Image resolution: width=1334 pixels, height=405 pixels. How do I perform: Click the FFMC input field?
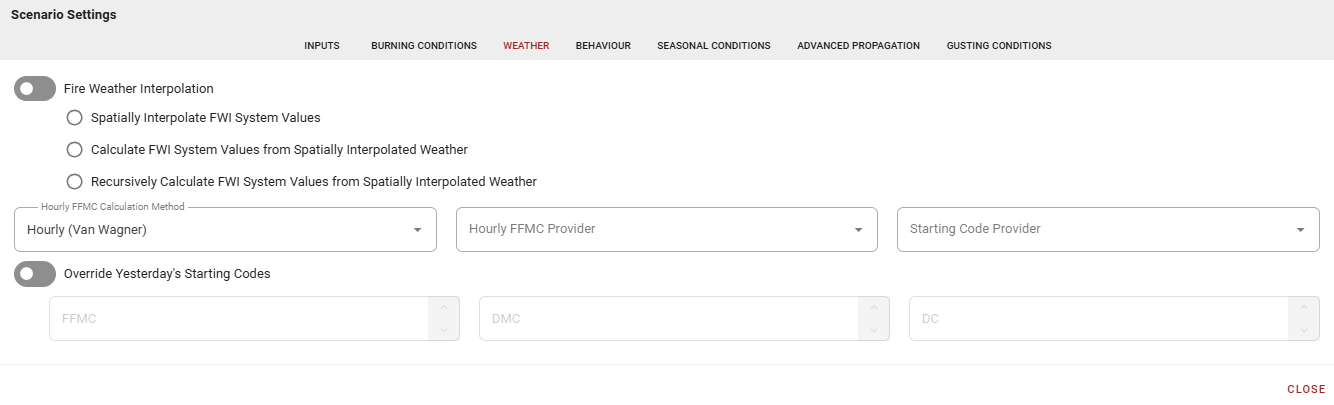(x=240, y=319)
